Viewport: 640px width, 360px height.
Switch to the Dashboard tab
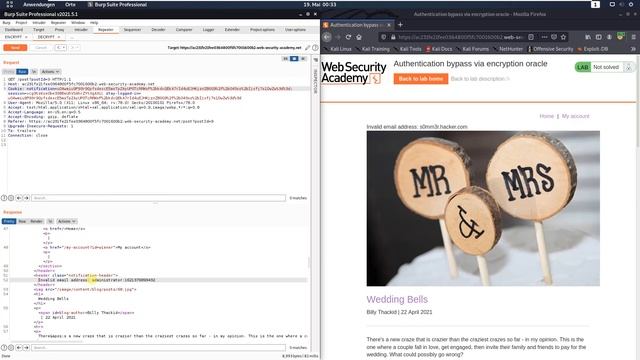pos(14,30)
